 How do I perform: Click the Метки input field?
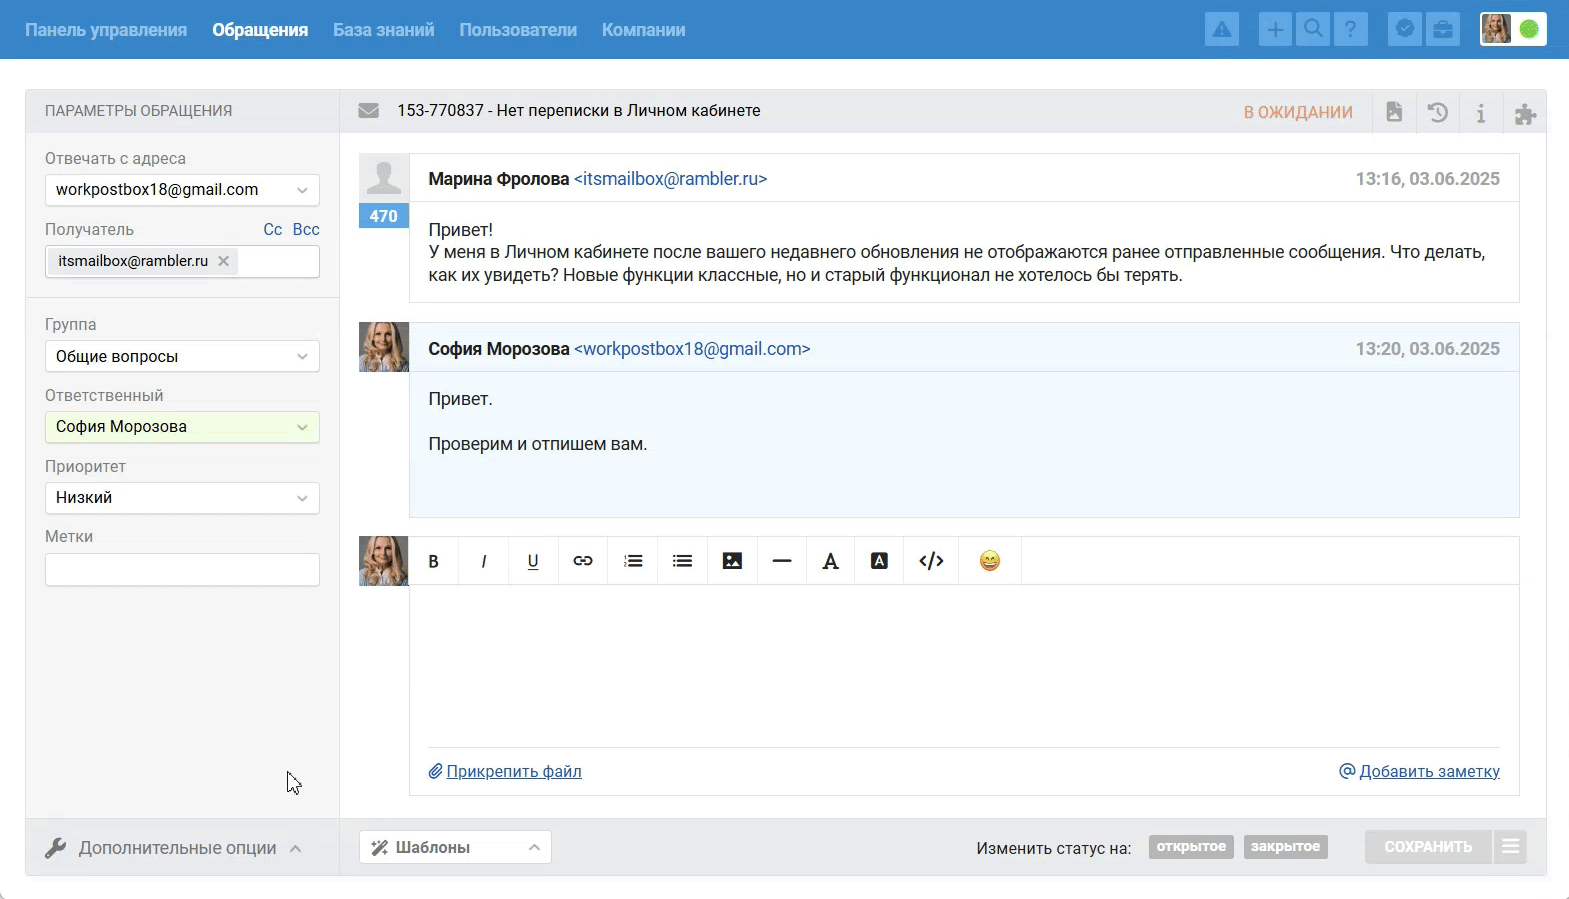click(182, 570)
